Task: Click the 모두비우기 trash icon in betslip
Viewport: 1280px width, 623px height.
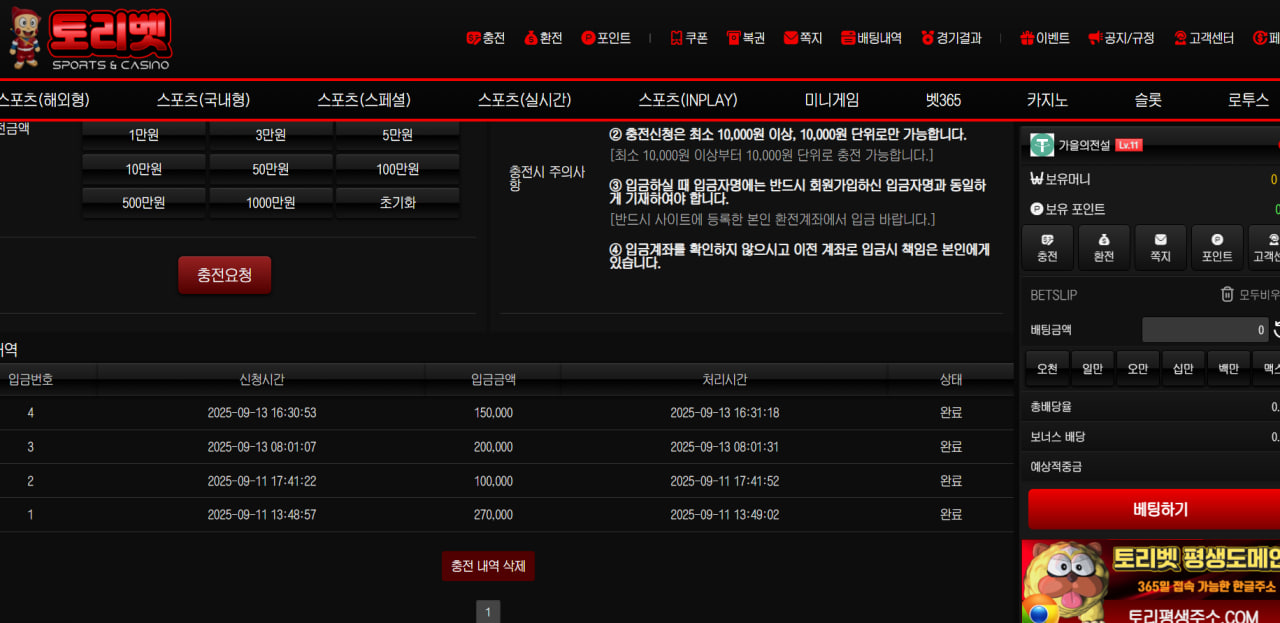Action: (1227, 294)
